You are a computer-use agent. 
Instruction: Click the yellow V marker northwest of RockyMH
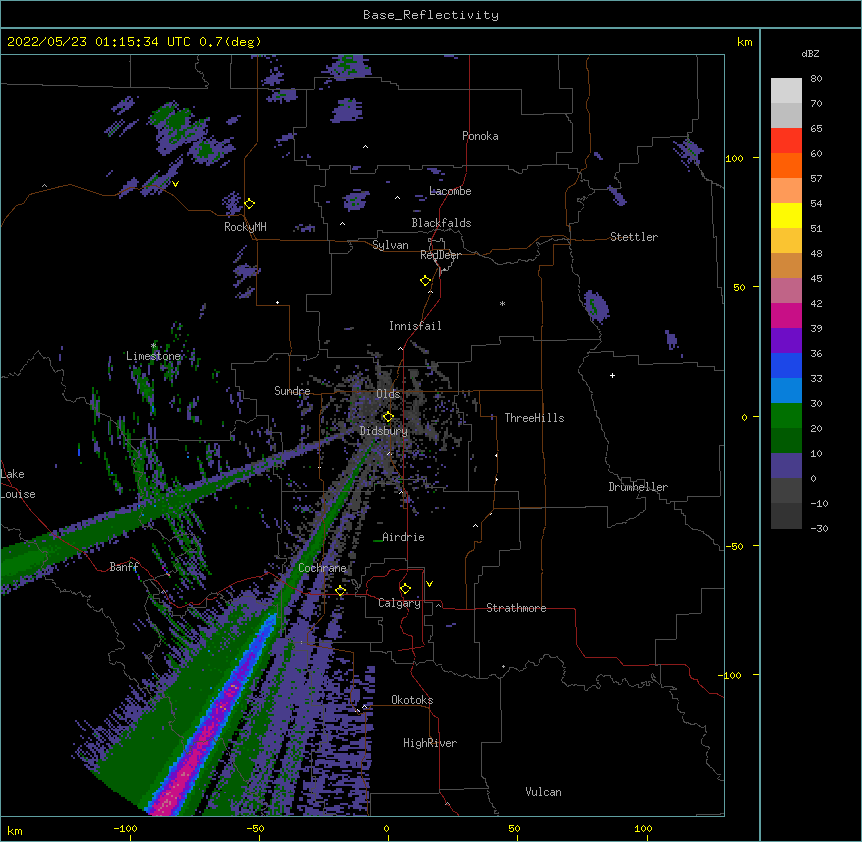click(x=175, y=184)
